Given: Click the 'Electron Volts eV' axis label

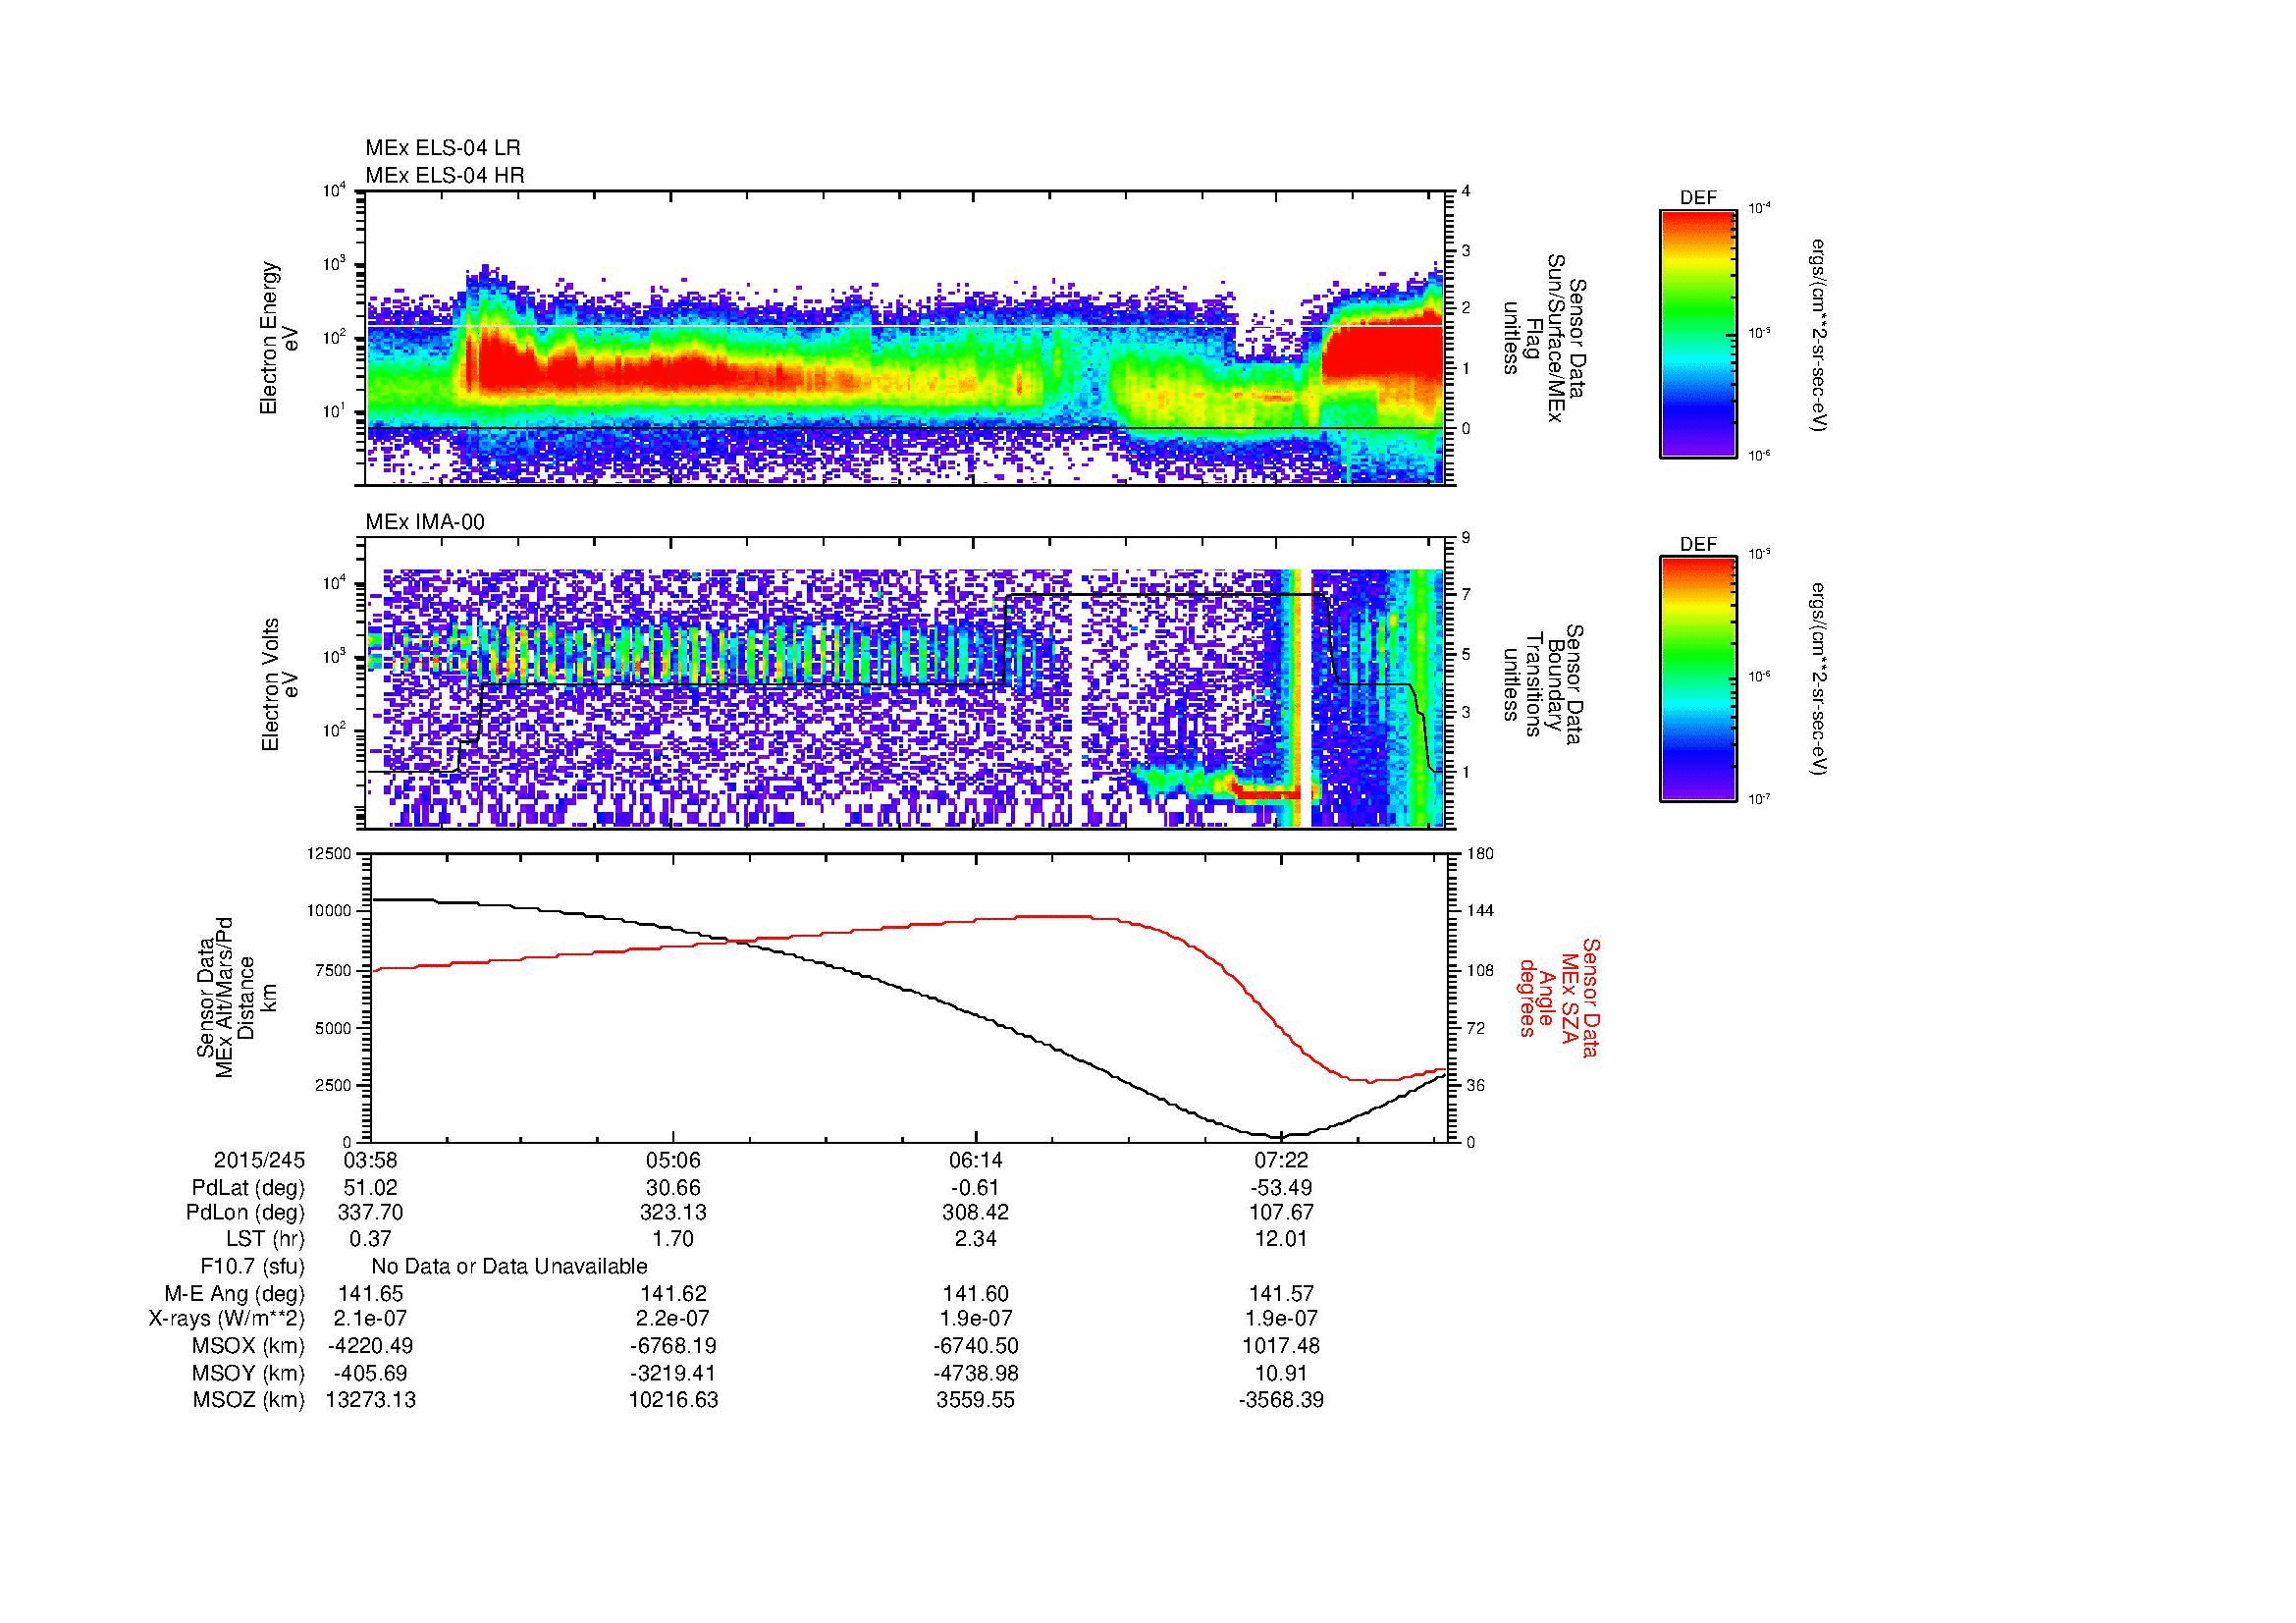Looking at the screenshot, I should [279, 685].
